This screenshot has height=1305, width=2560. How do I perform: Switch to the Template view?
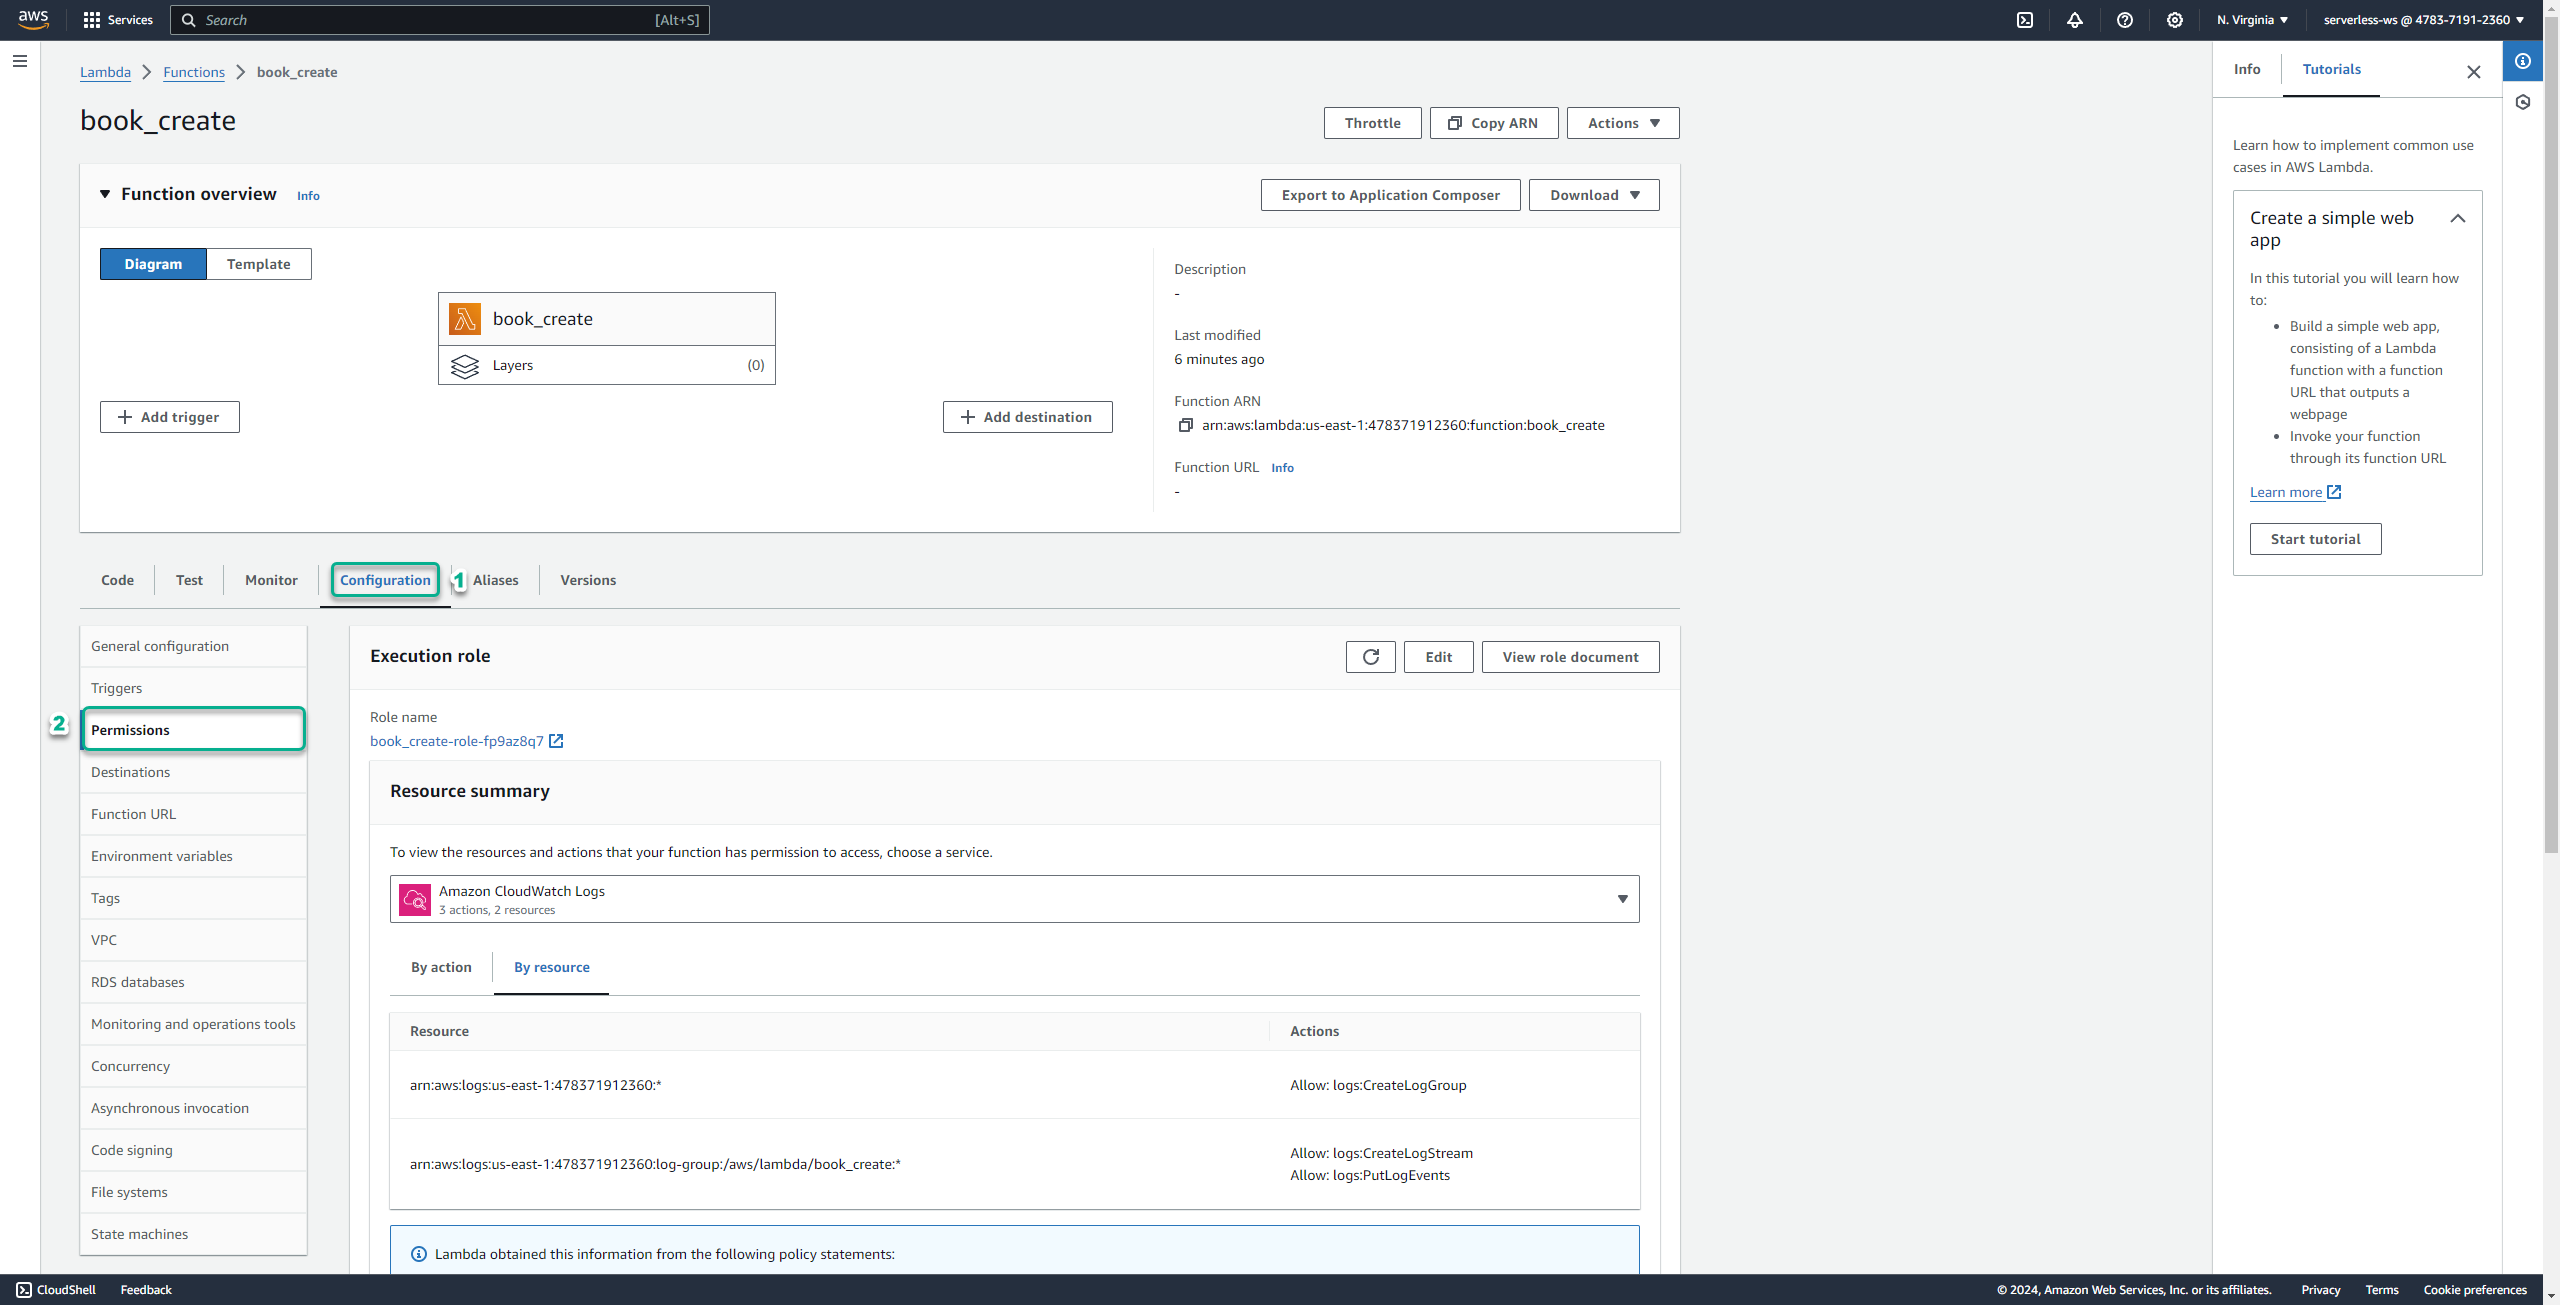click(x=258, y=264)
